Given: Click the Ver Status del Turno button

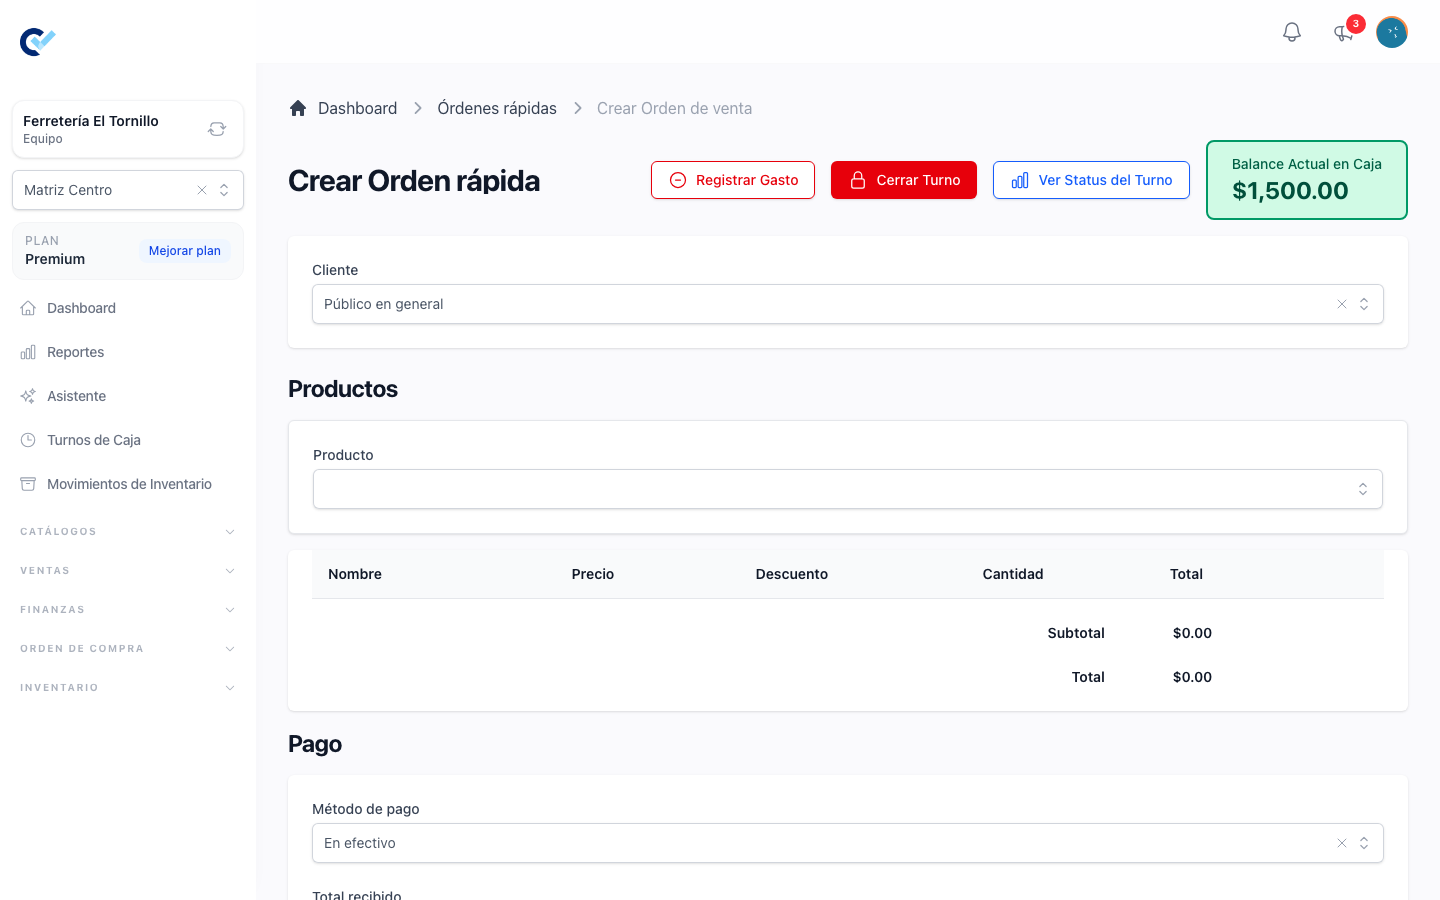Looking at the screenshot, I should (x=1091, y=180).
